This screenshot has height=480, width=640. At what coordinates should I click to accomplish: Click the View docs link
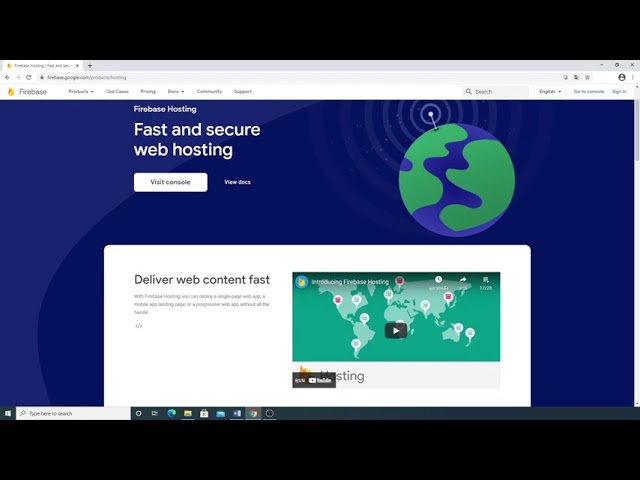(x=238, y=182)
